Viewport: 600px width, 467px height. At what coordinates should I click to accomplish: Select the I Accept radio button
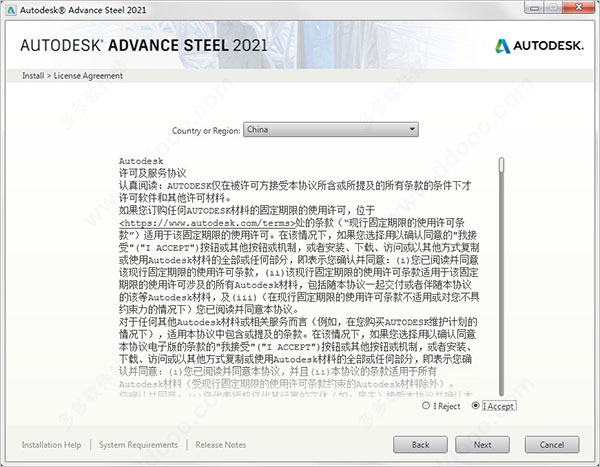pos(476,405)
